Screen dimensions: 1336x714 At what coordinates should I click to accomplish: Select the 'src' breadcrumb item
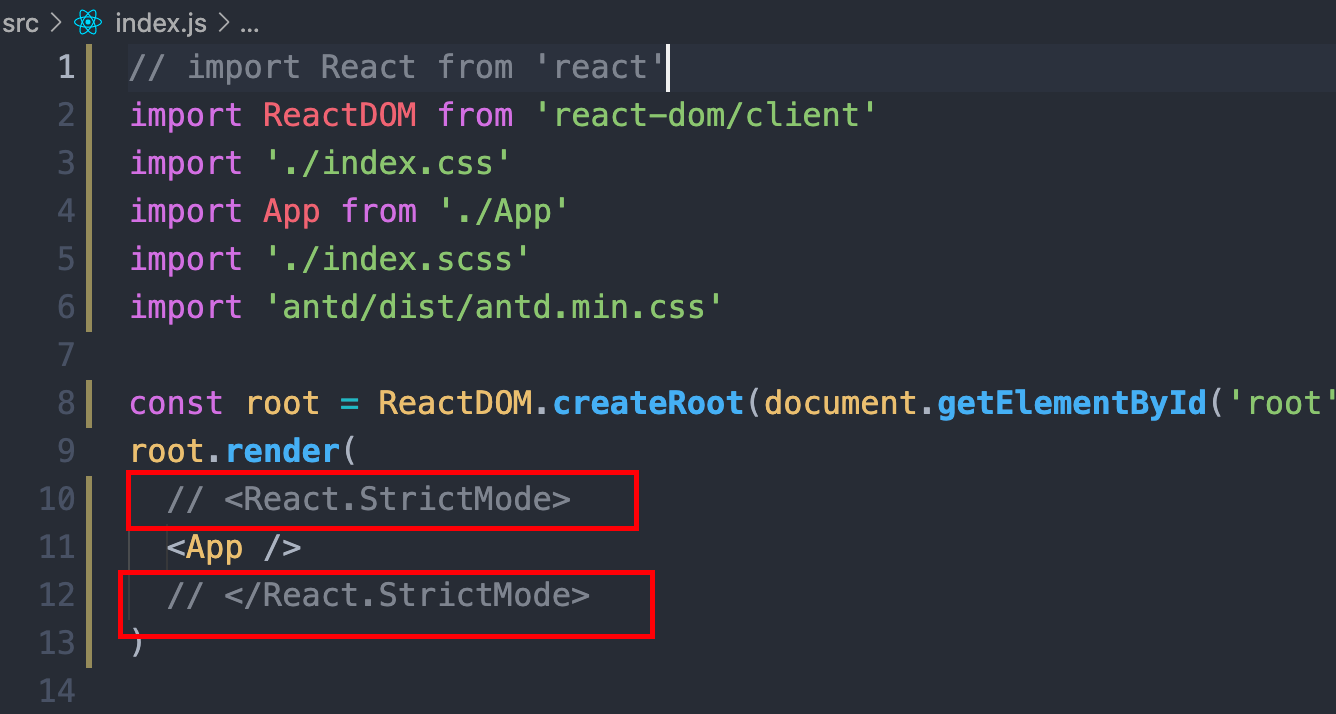coord(20,23)
